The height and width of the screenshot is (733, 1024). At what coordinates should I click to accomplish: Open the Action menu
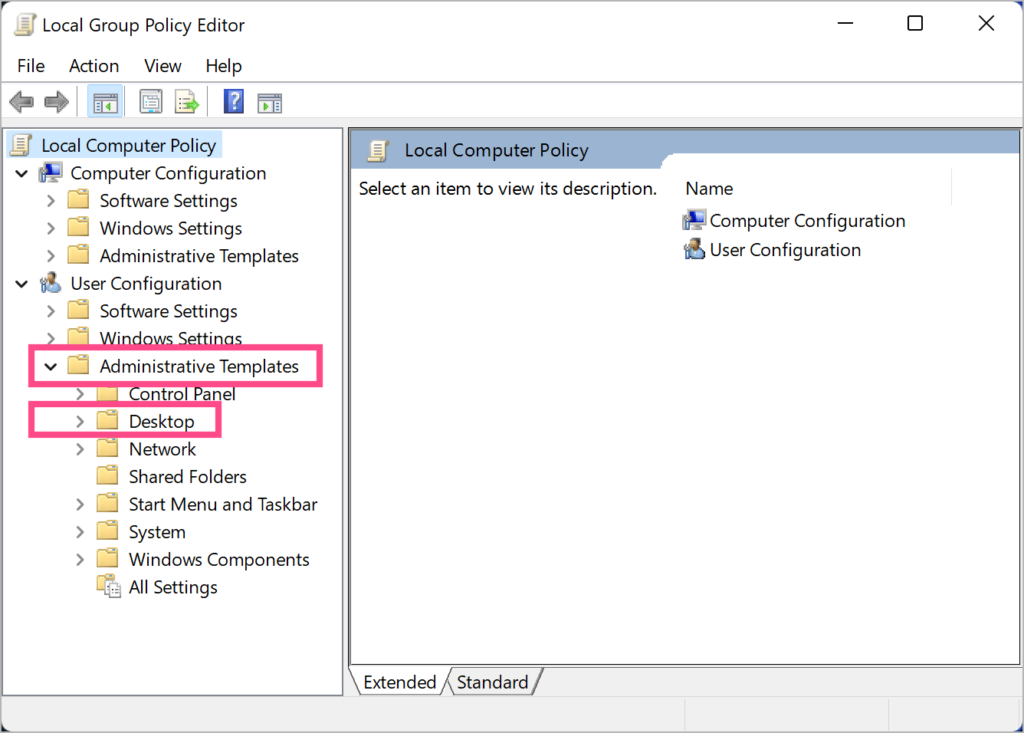tap(94, 66)
